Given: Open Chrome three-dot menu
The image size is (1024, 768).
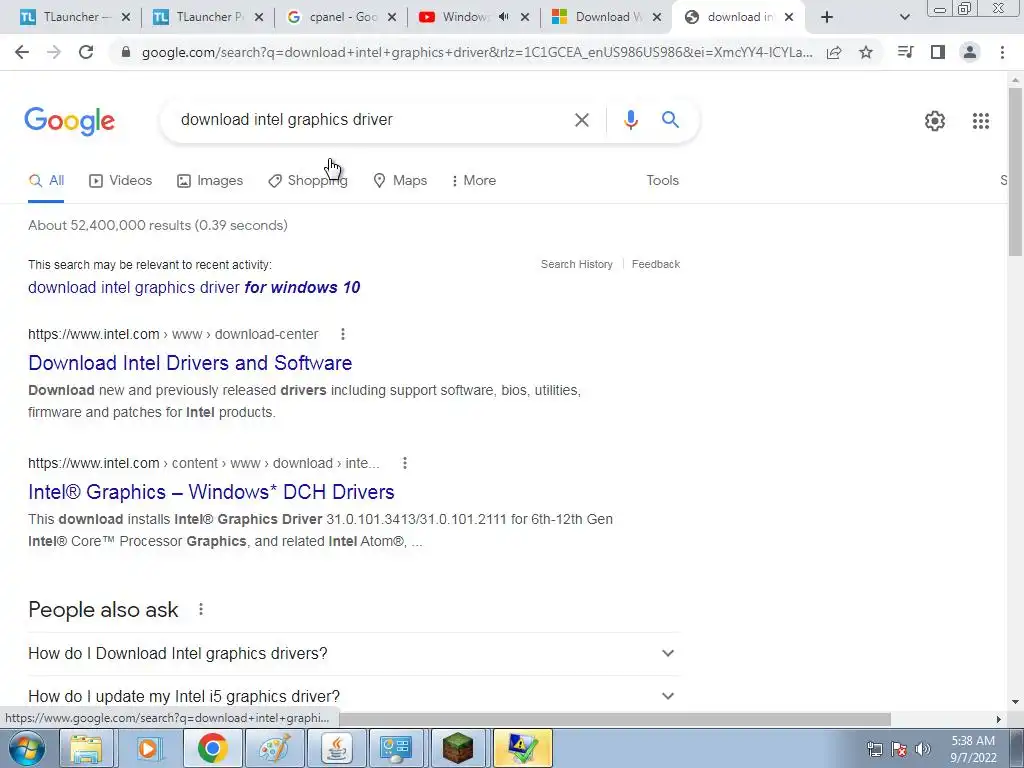Looking at the screenshot, I should click(x=1002, y=52).
